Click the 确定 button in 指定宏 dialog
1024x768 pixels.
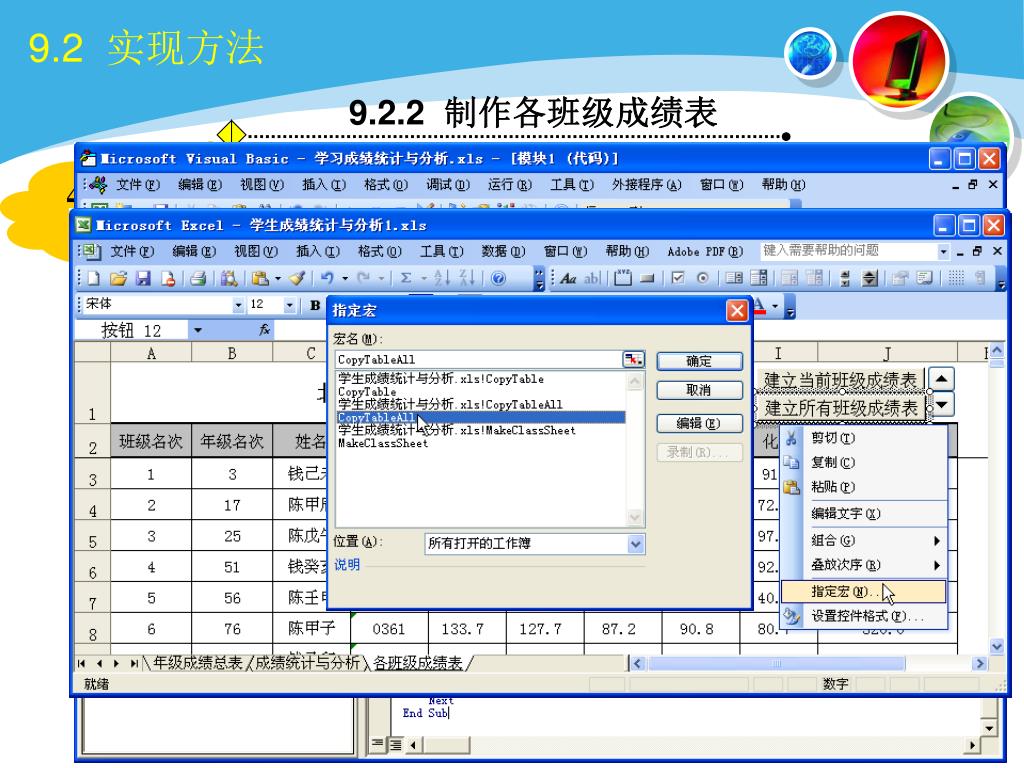point(699,361)
